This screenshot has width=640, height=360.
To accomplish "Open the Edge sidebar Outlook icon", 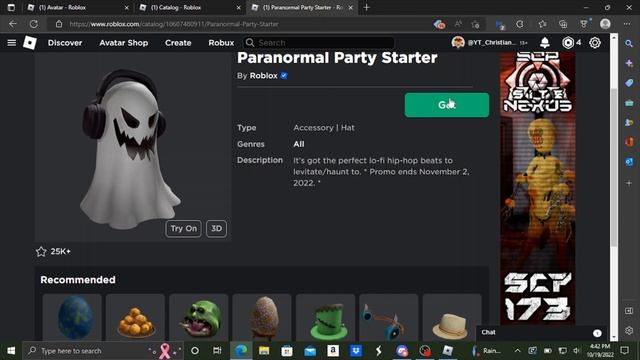I will click(629, 162).
